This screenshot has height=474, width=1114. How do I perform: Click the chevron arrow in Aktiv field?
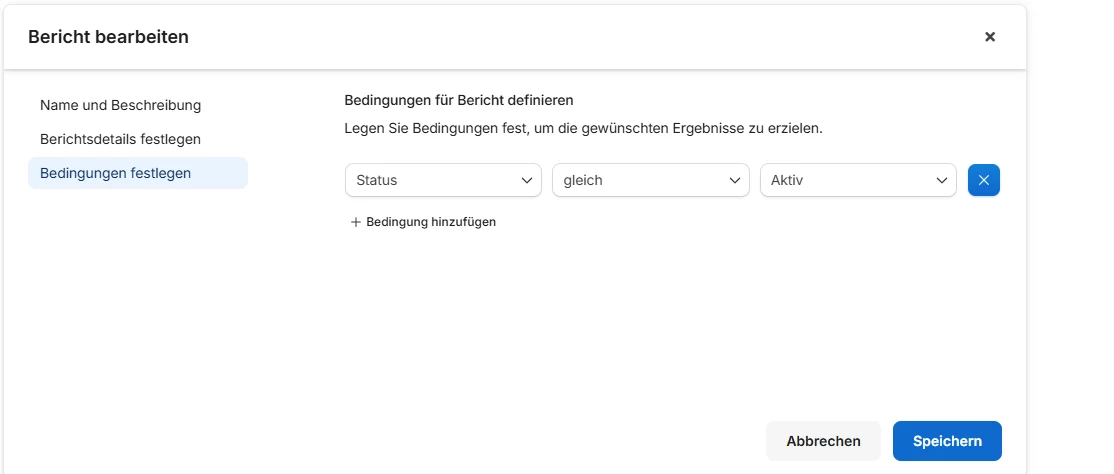(x=941, y=180)
